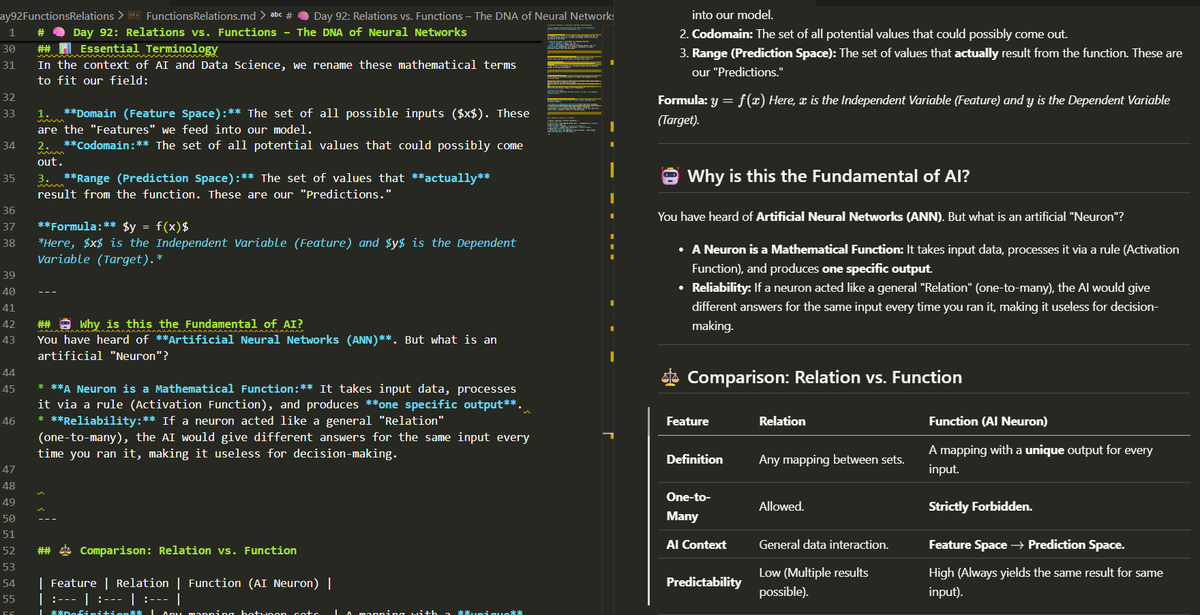Click '**Codomain:**' in the editor source
Screen dimensions: 1200x615
point(105,145)
